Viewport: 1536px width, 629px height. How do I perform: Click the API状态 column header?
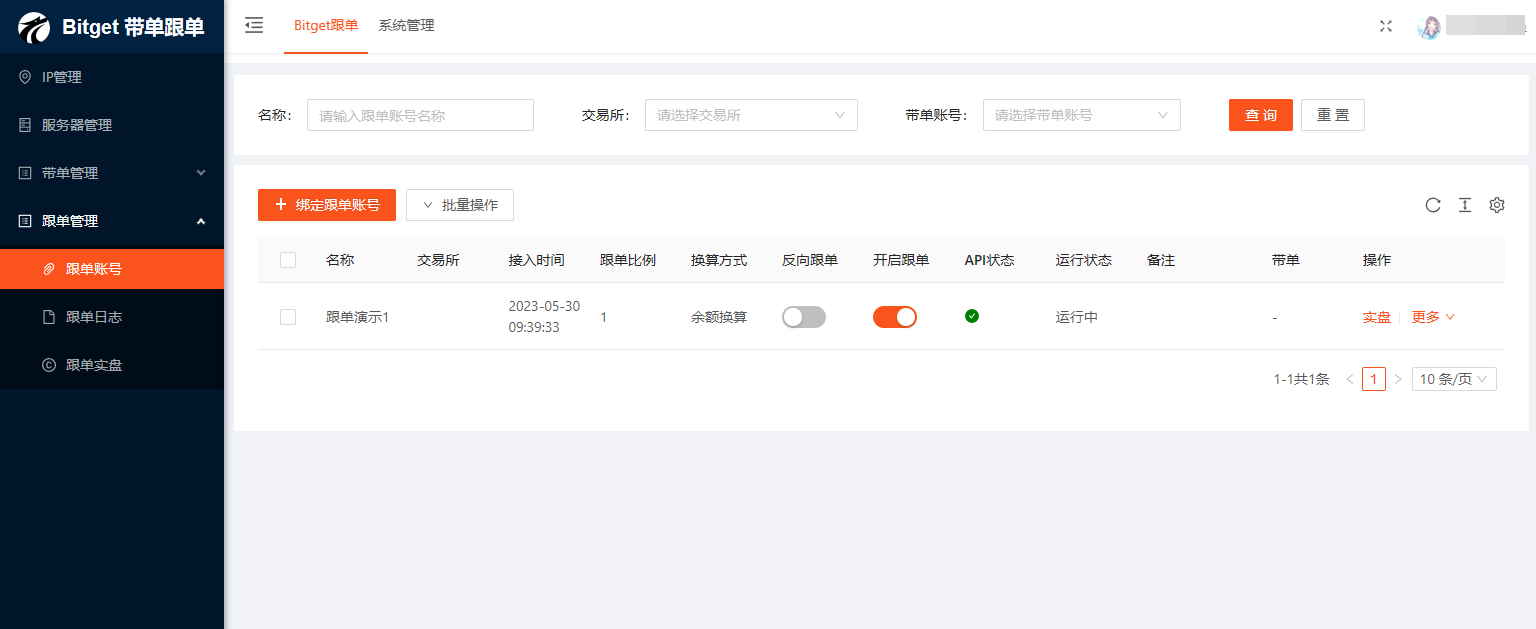pyautogui.click(x=990, y=260)
